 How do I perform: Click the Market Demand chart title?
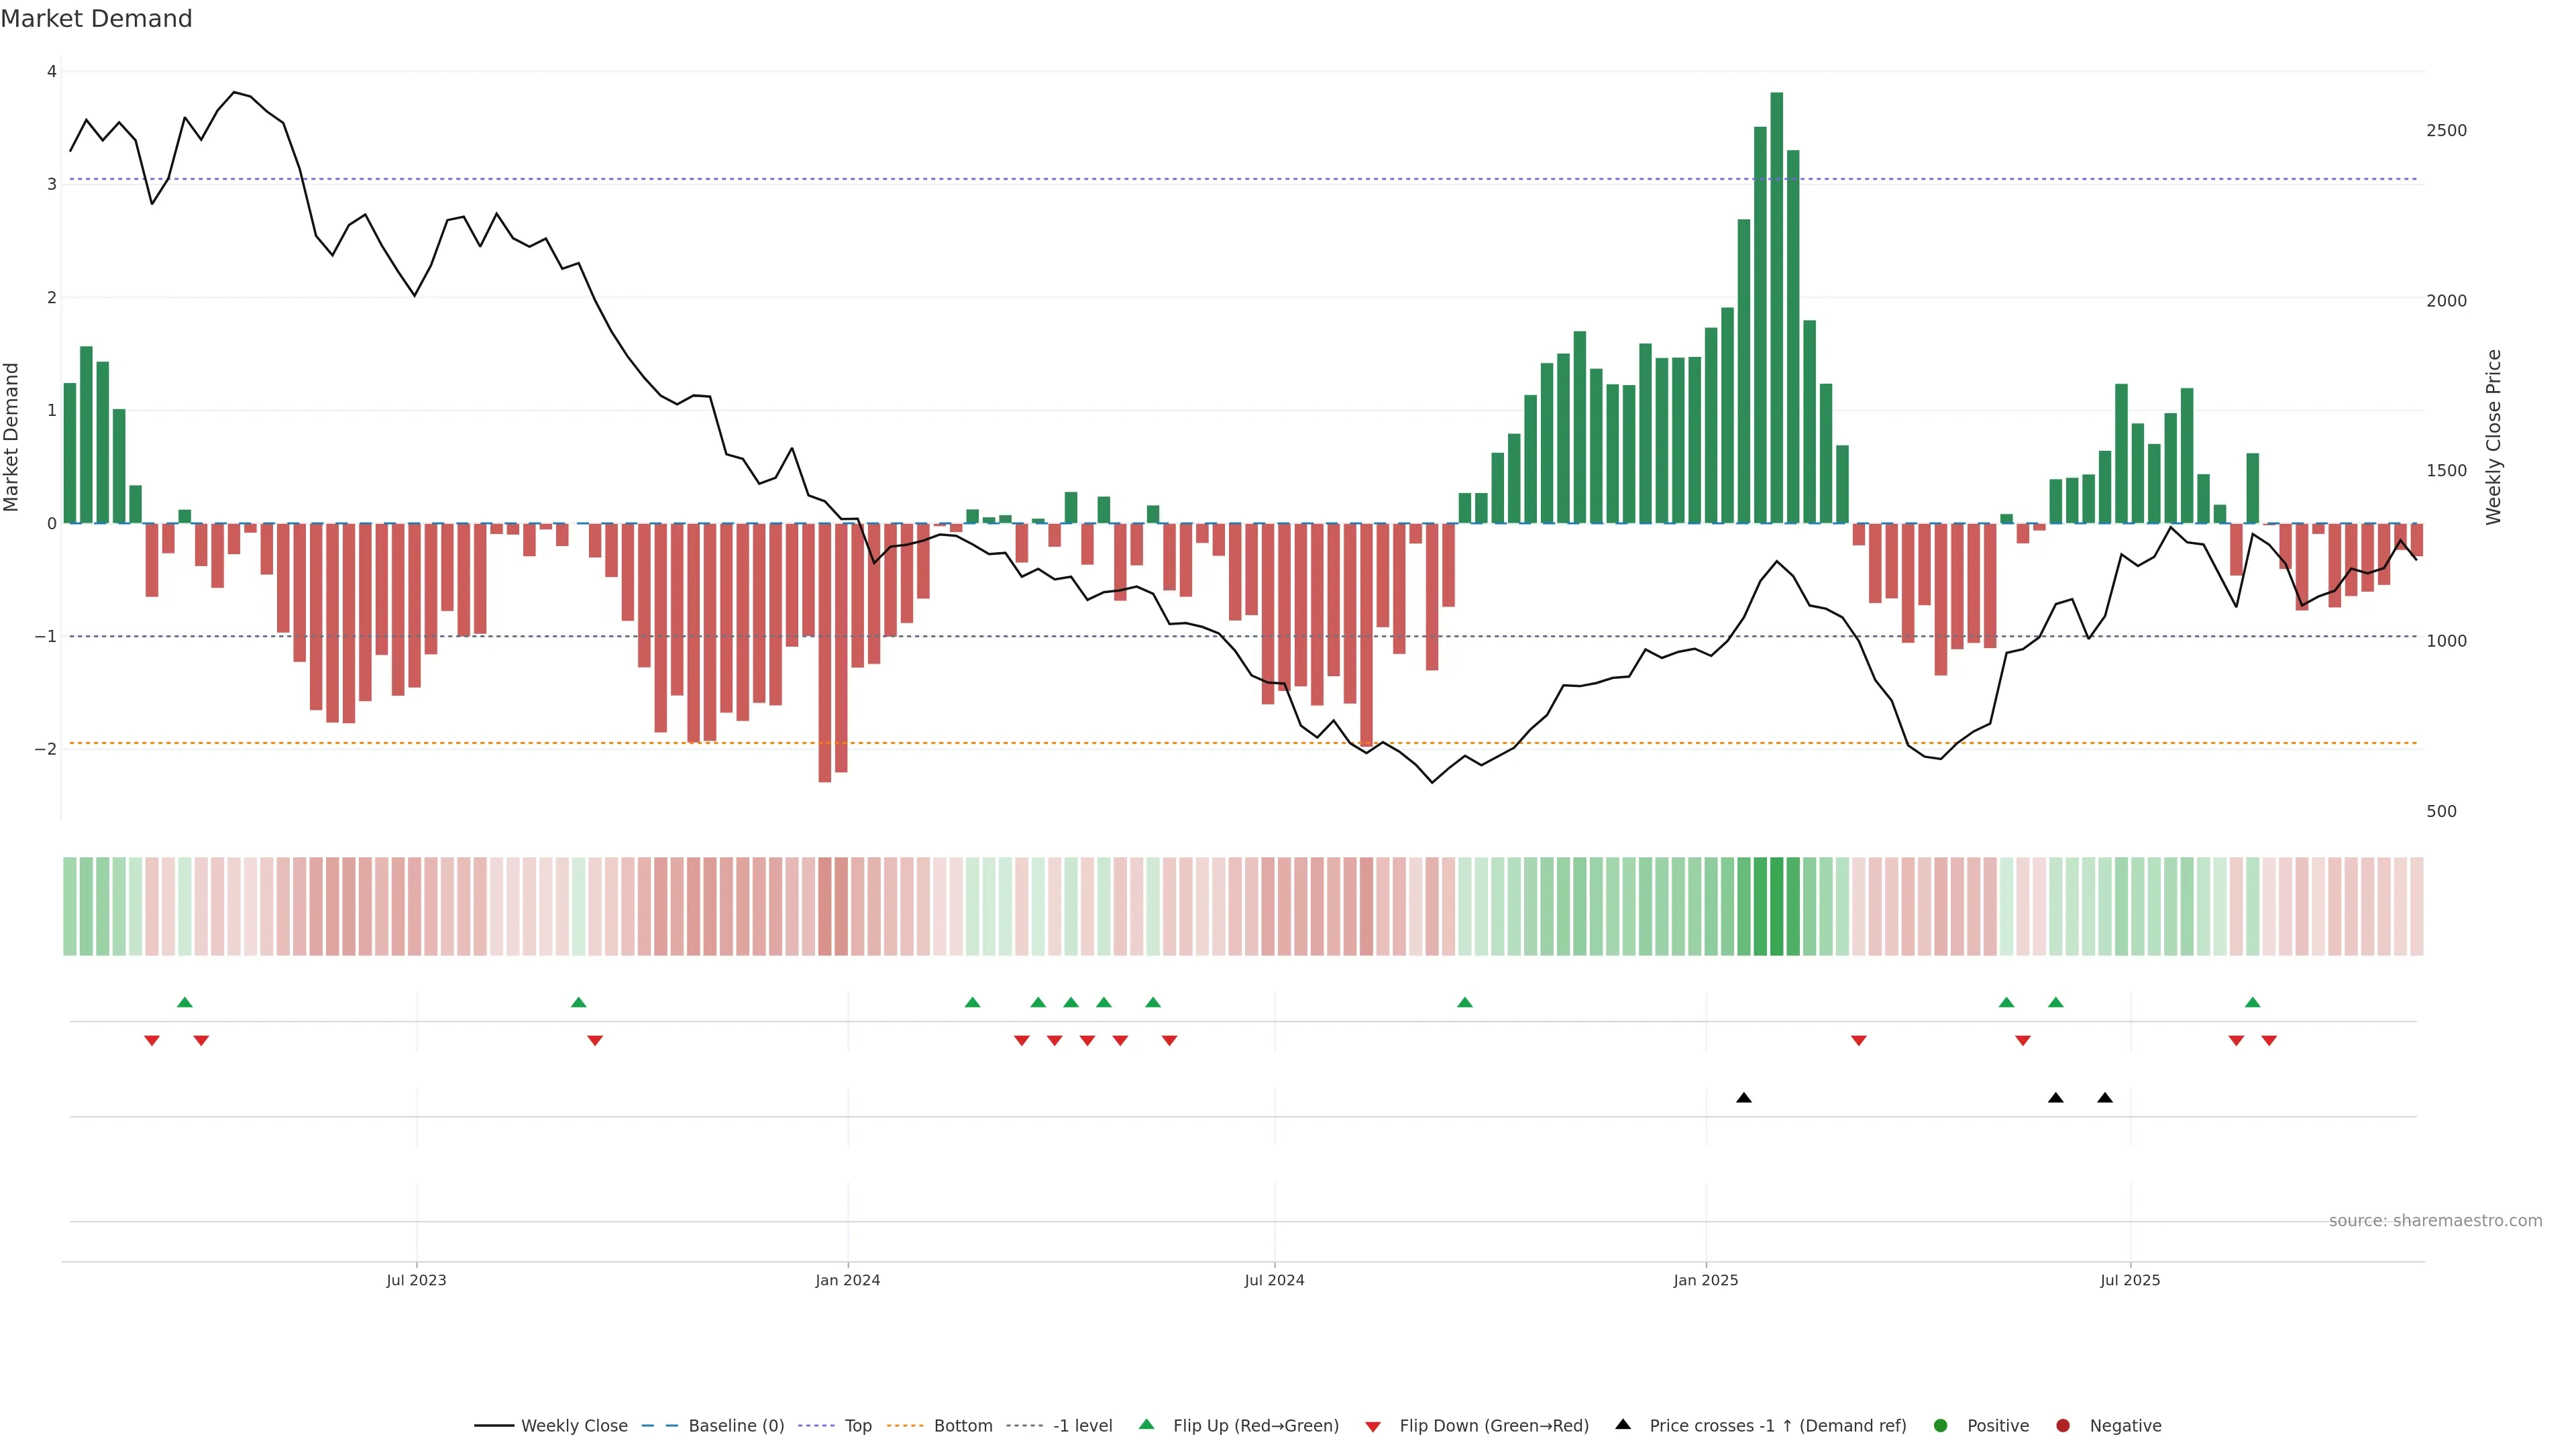tap(96, 19)
